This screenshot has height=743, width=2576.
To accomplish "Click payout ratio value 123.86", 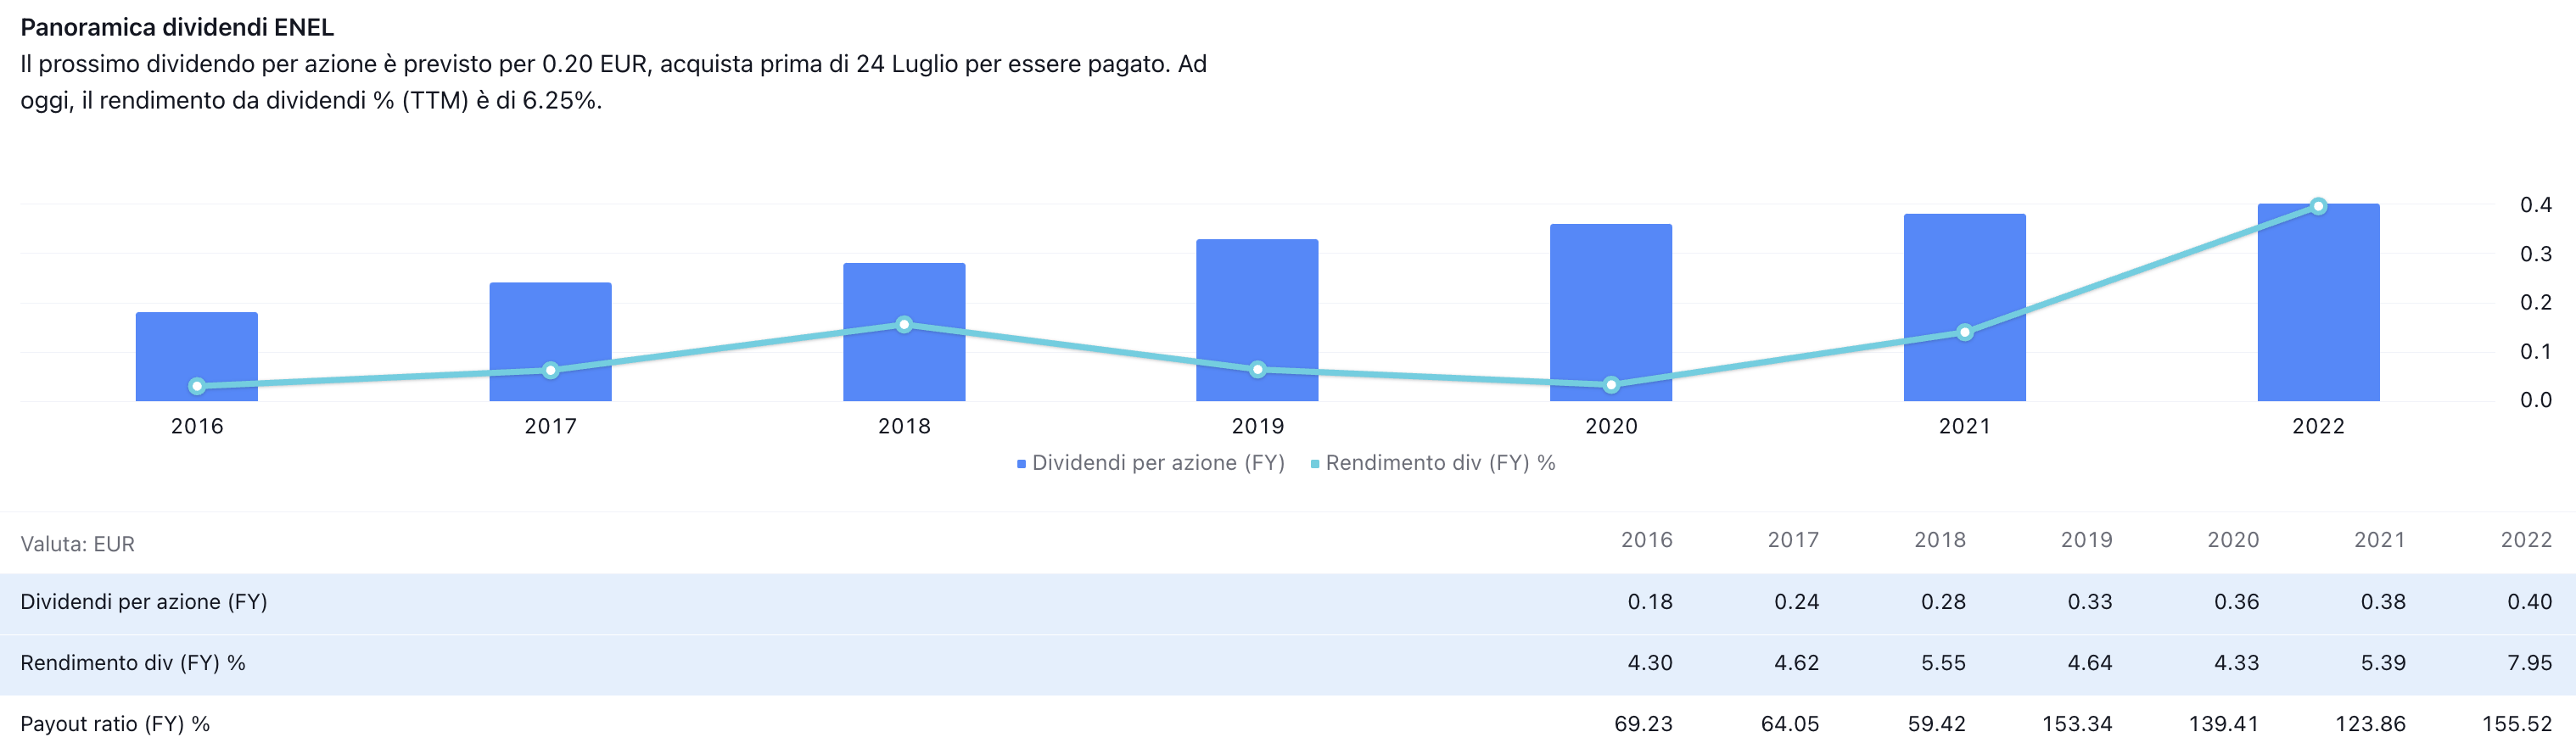I will pos(2370,724).
